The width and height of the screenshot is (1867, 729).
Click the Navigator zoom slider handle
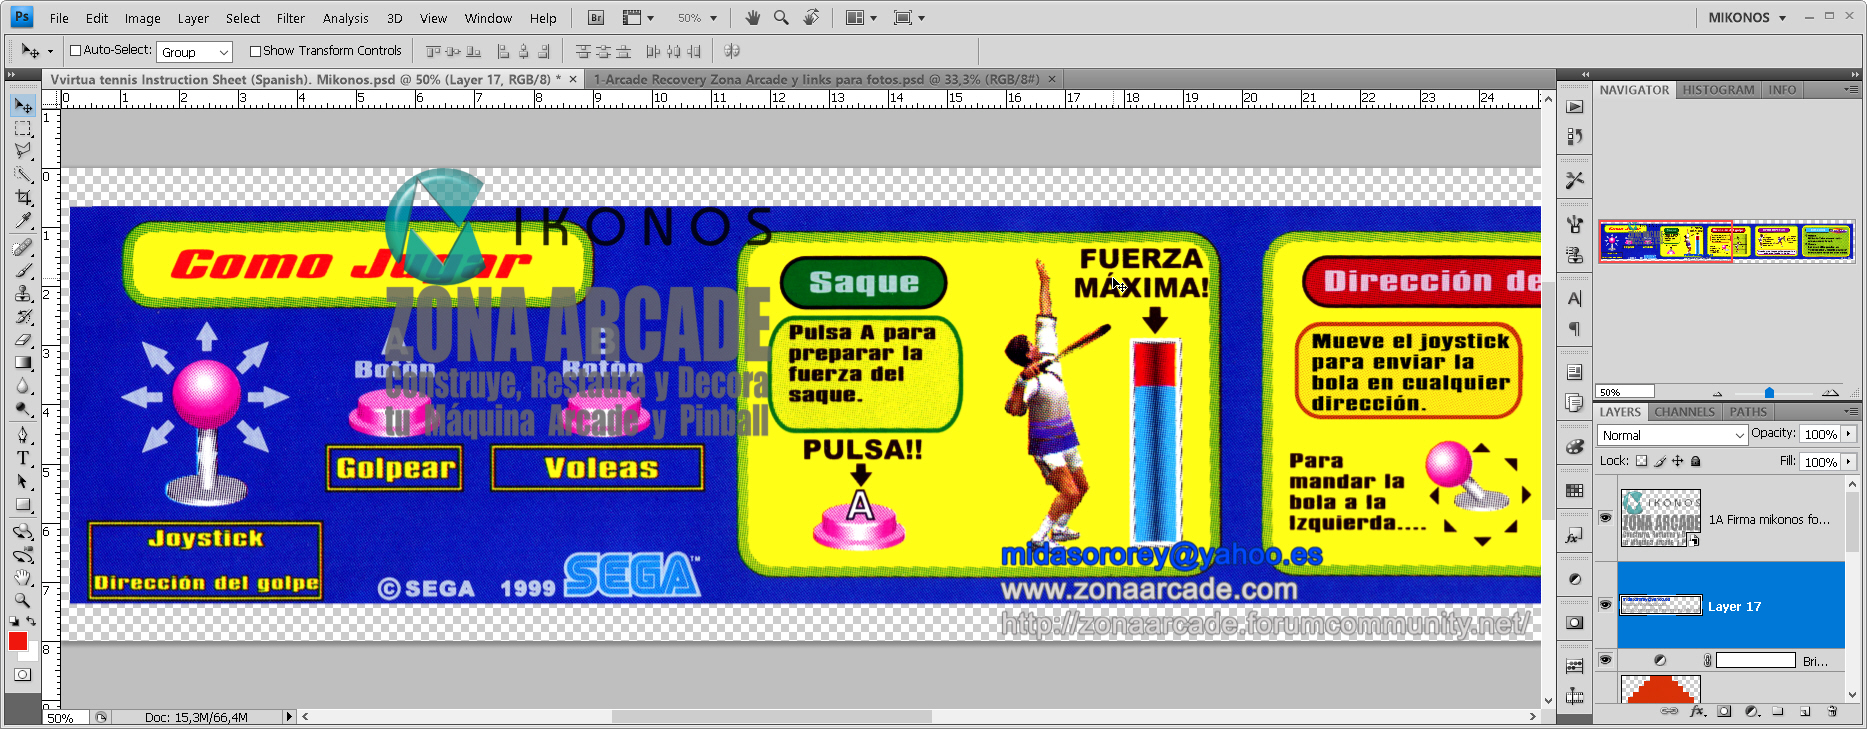[x=1769, y=393]
